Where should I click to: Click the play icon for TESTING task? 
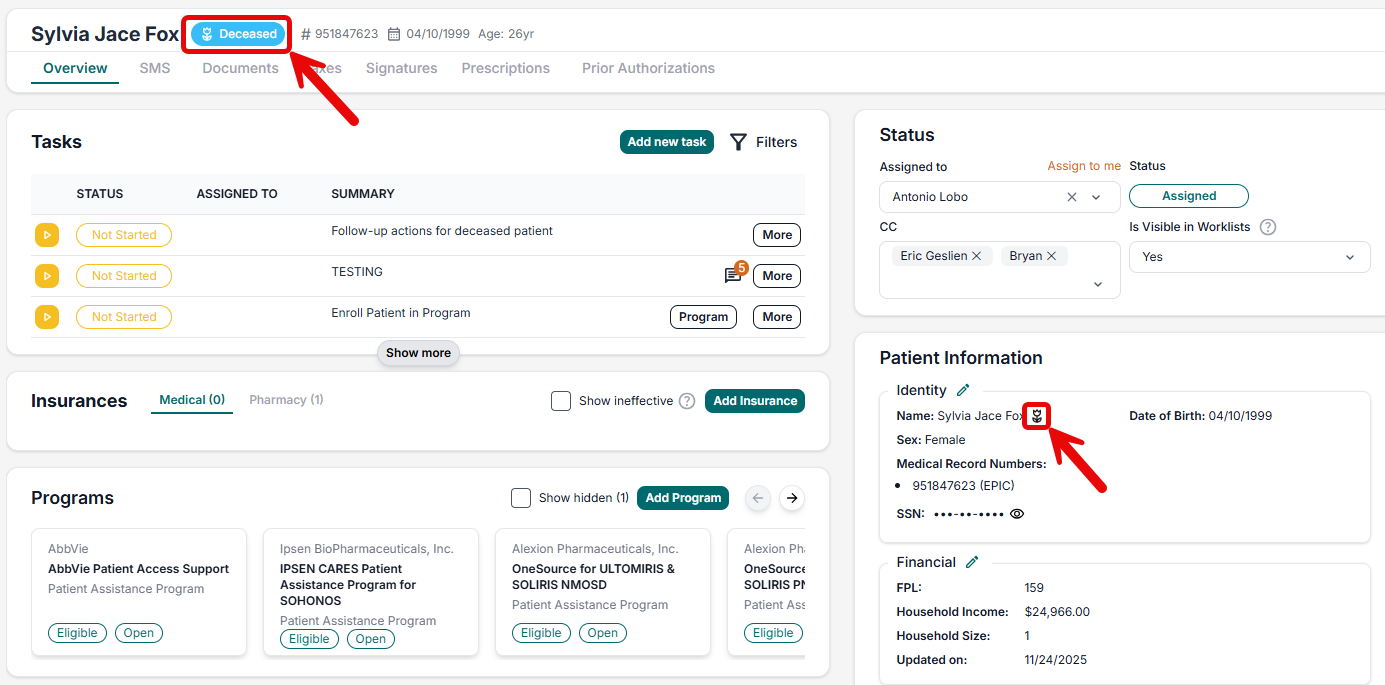(47, 276)
